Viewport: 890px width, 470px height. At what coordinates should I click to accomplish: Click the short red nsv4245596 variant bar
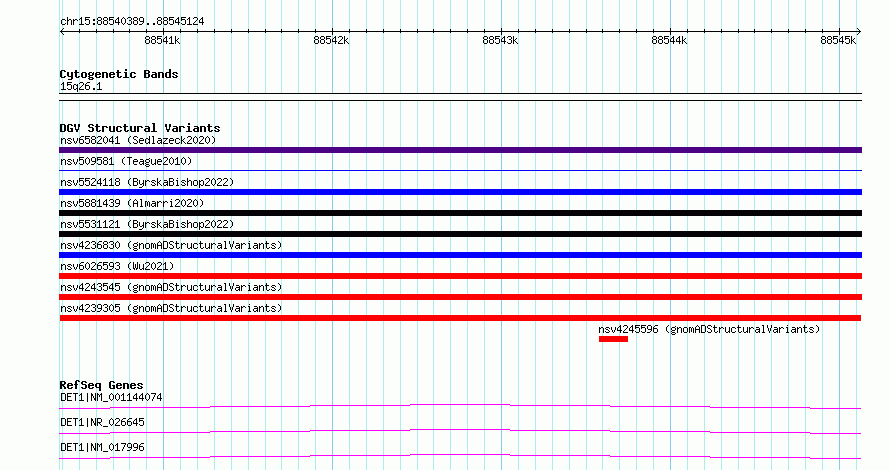click(613, 339)
